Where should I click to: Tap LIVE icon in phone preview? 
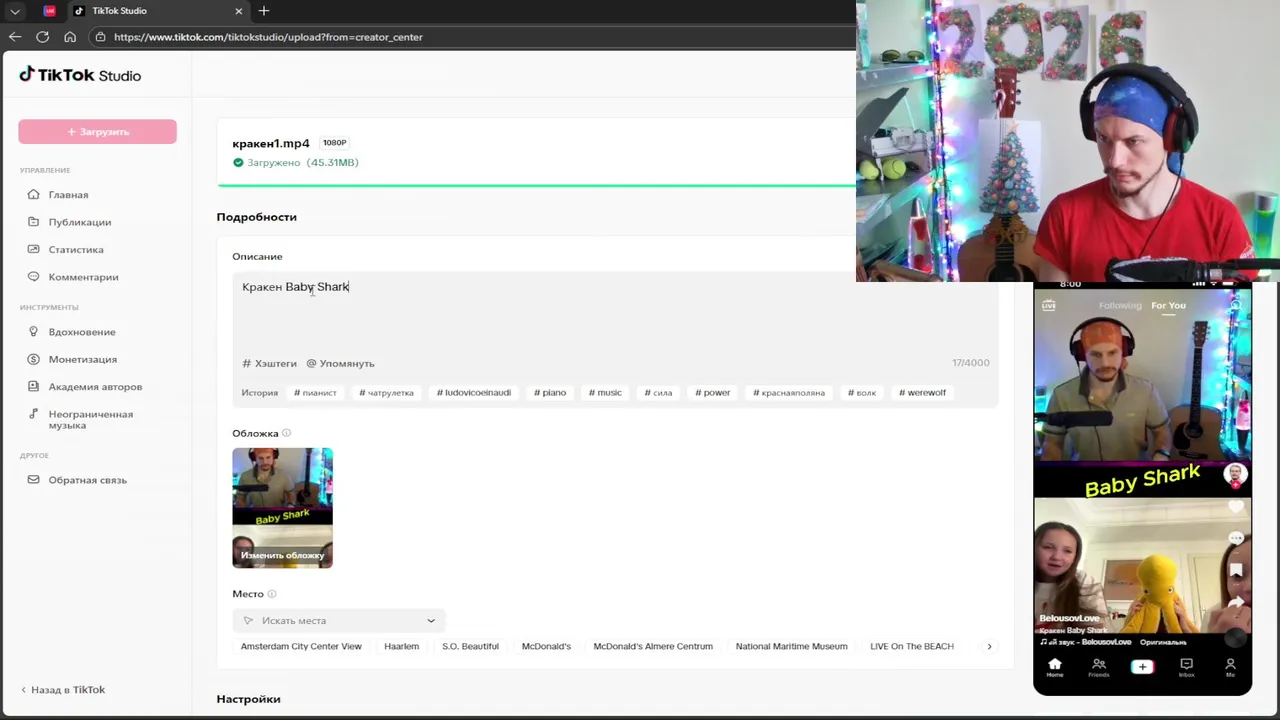(x=1048, y=306)
